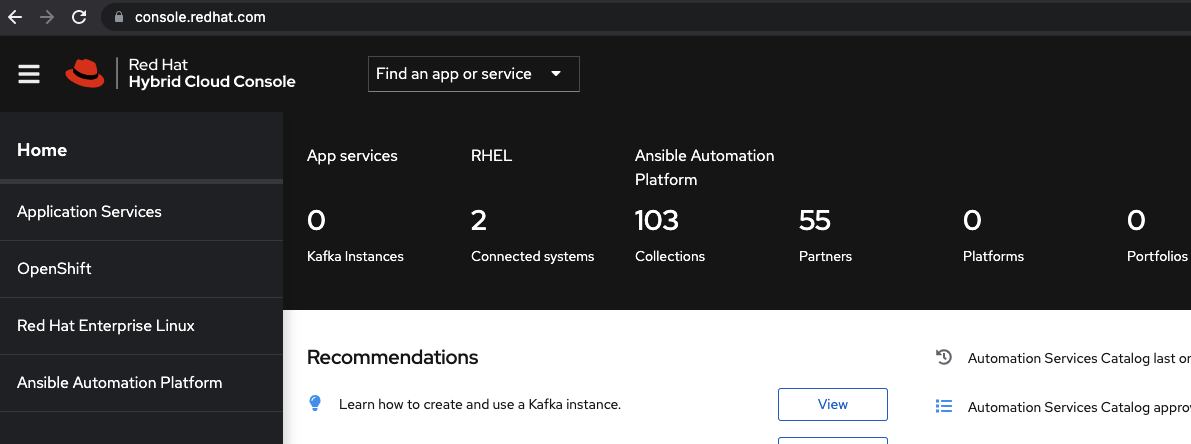Click the browser back arrow
Viewport: 1191px width, 444px height.
[x=14, y=17]
